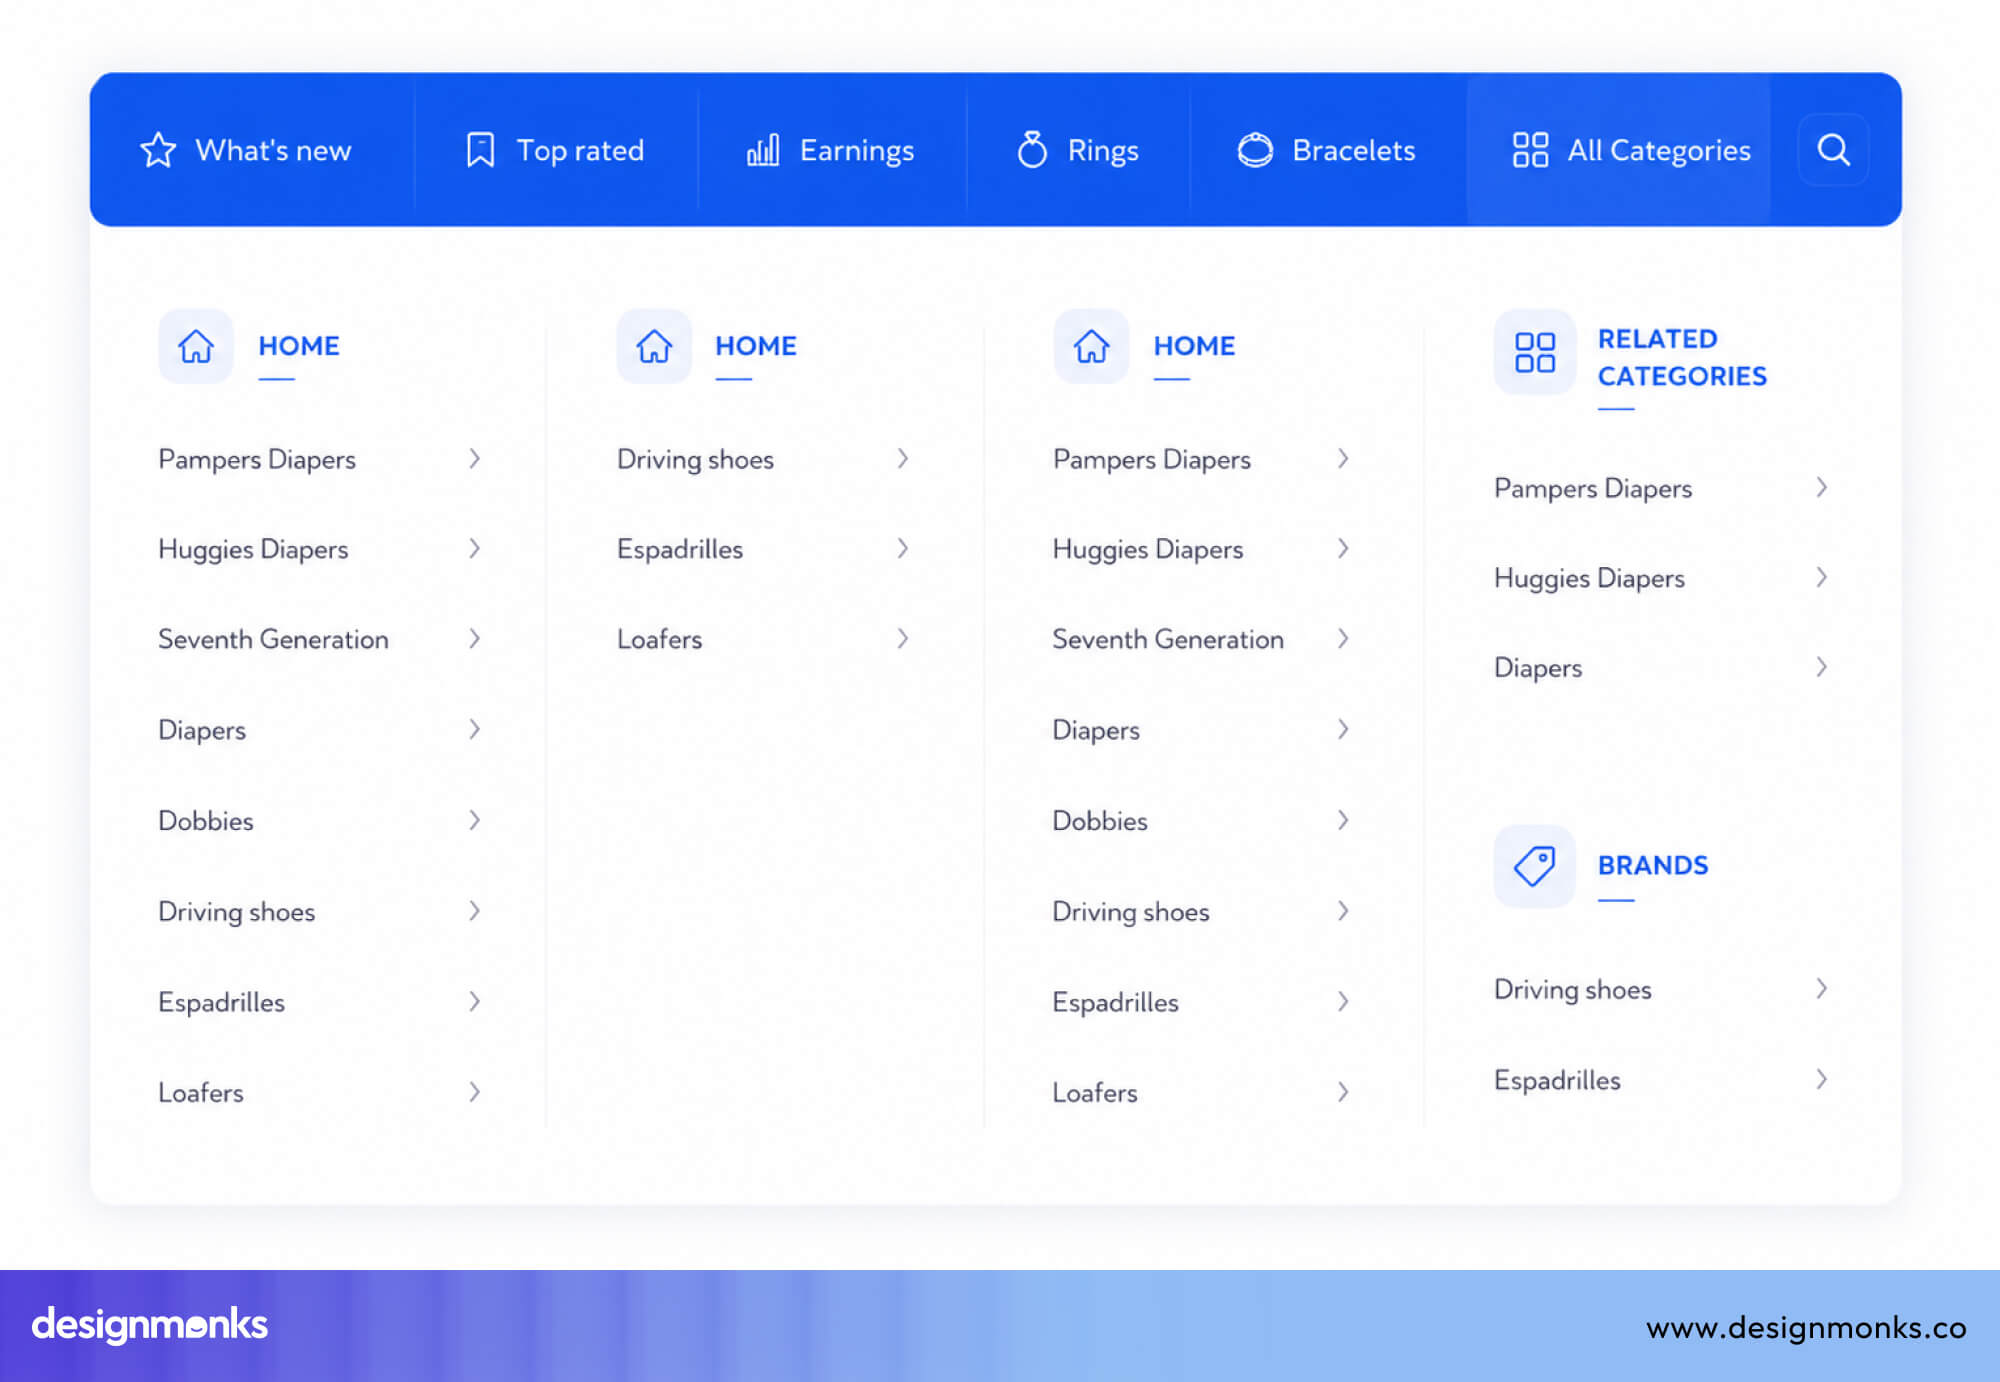Click the star icon beside What's new

pos(158,150)
